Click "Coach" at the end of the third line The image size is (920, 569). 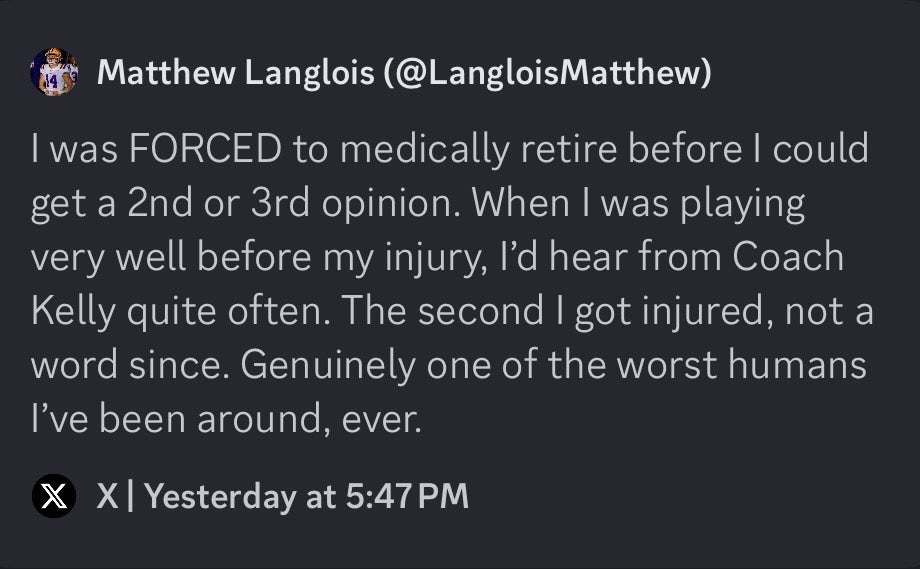[788, 257]
